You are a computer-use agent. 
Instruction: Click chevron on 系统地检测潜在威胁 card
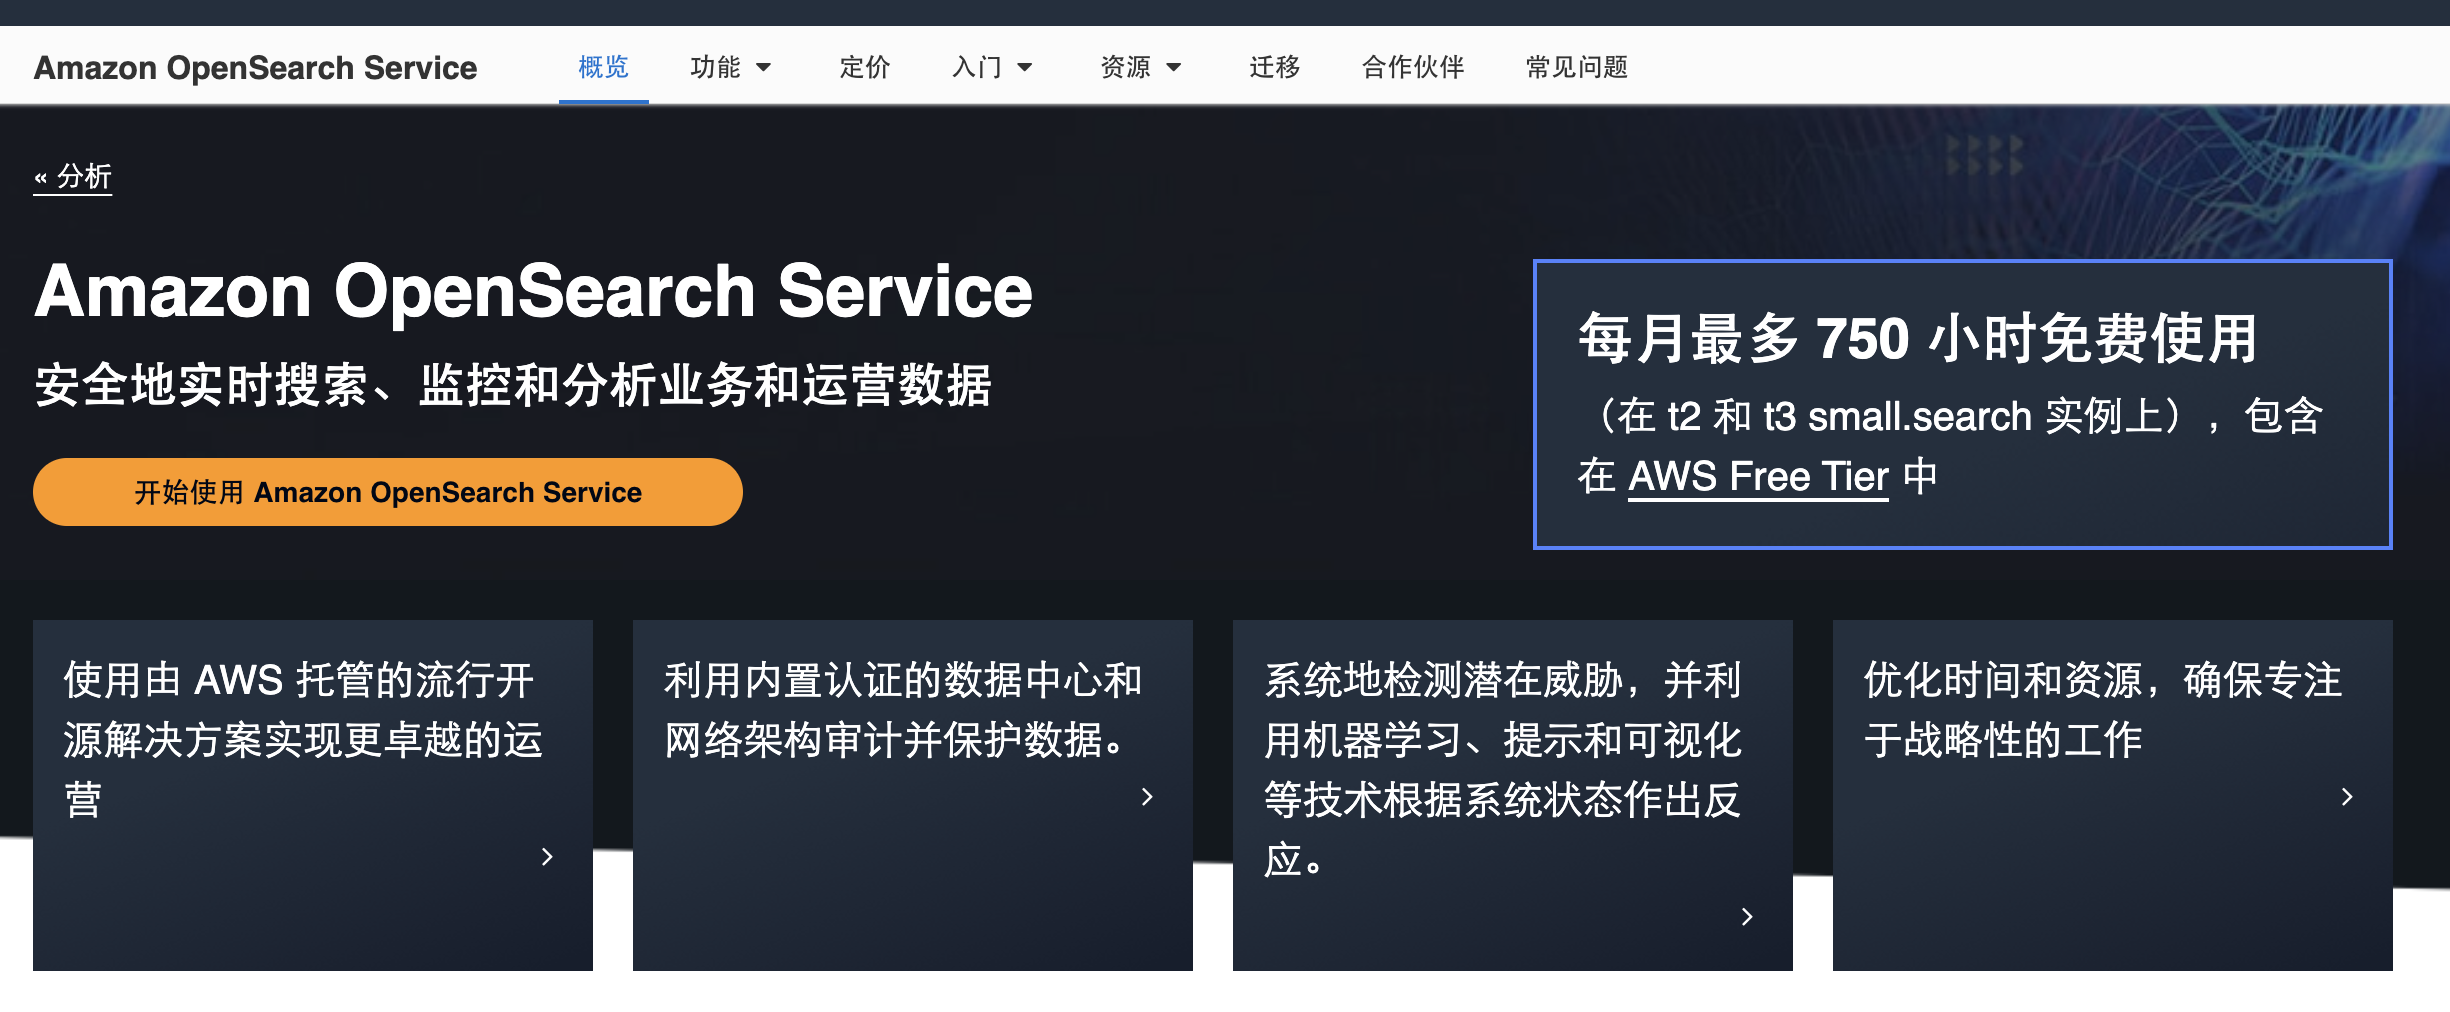(x=1747, y=917)
